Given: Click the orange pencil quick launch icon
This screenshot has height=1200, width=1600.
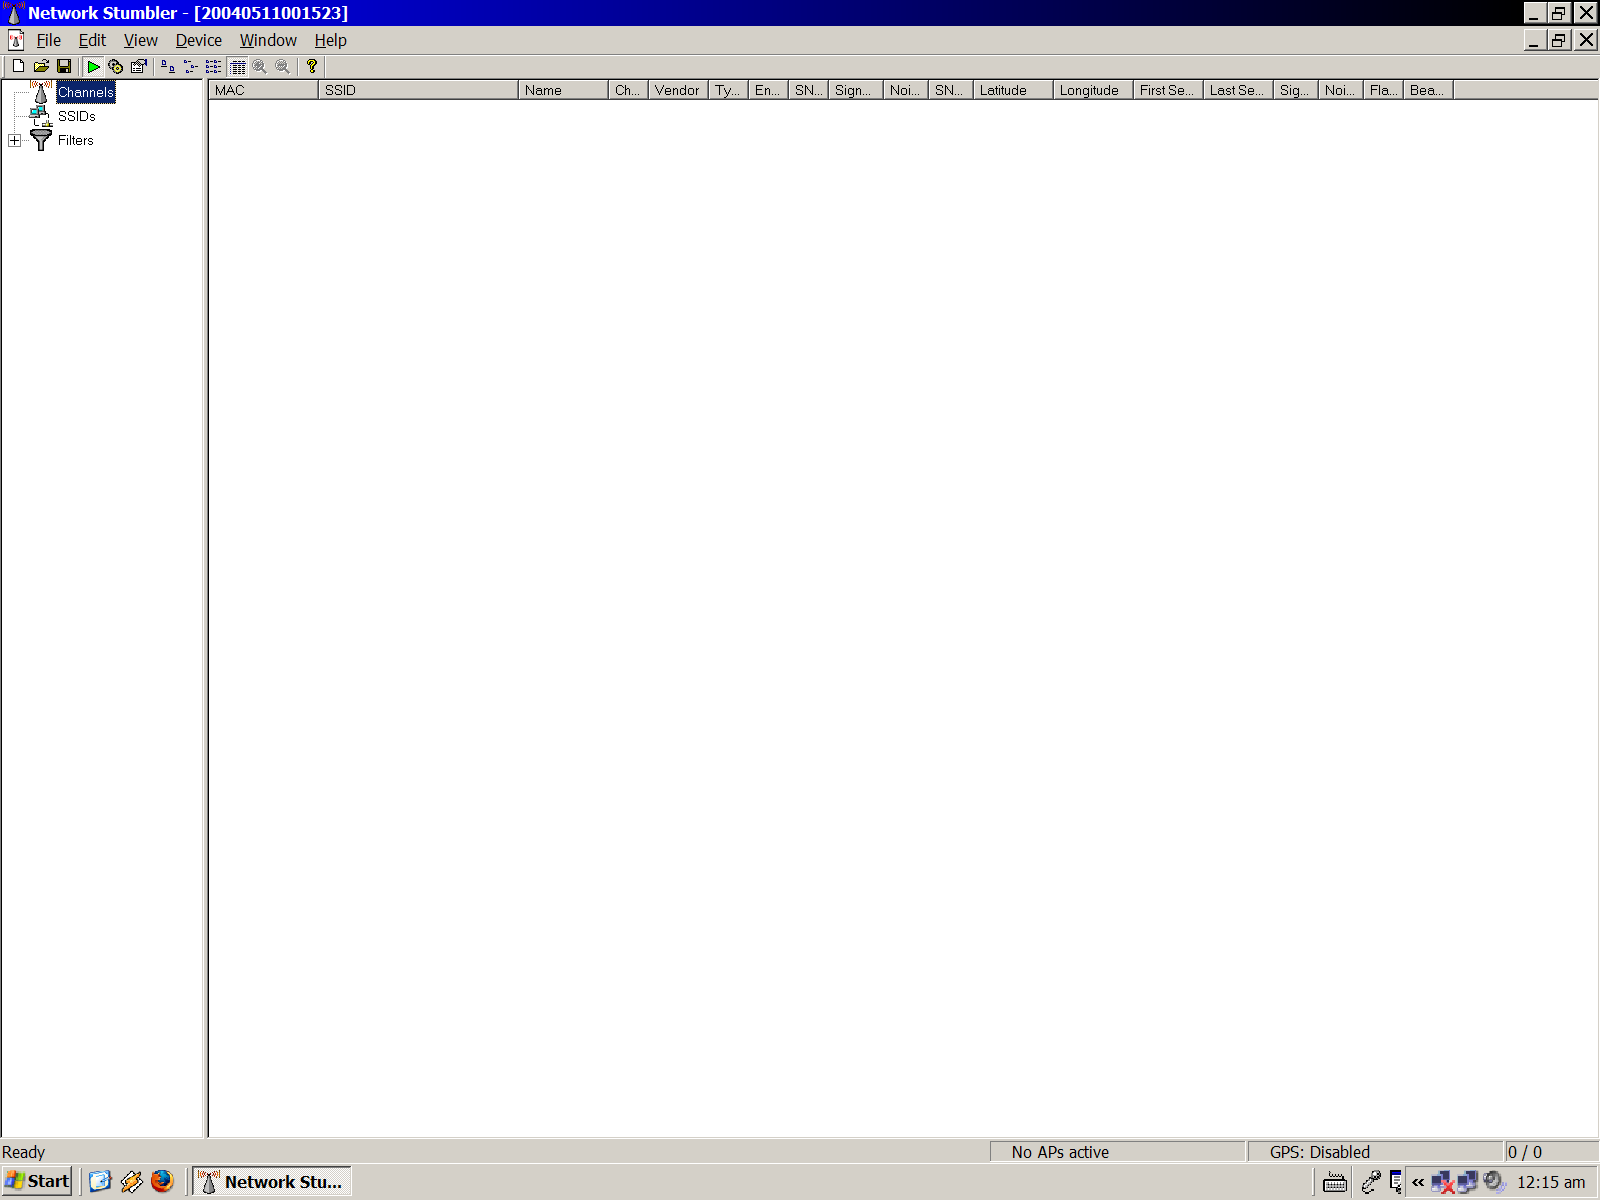Looking at the screenshot, I should click(x=131, y=1181).
